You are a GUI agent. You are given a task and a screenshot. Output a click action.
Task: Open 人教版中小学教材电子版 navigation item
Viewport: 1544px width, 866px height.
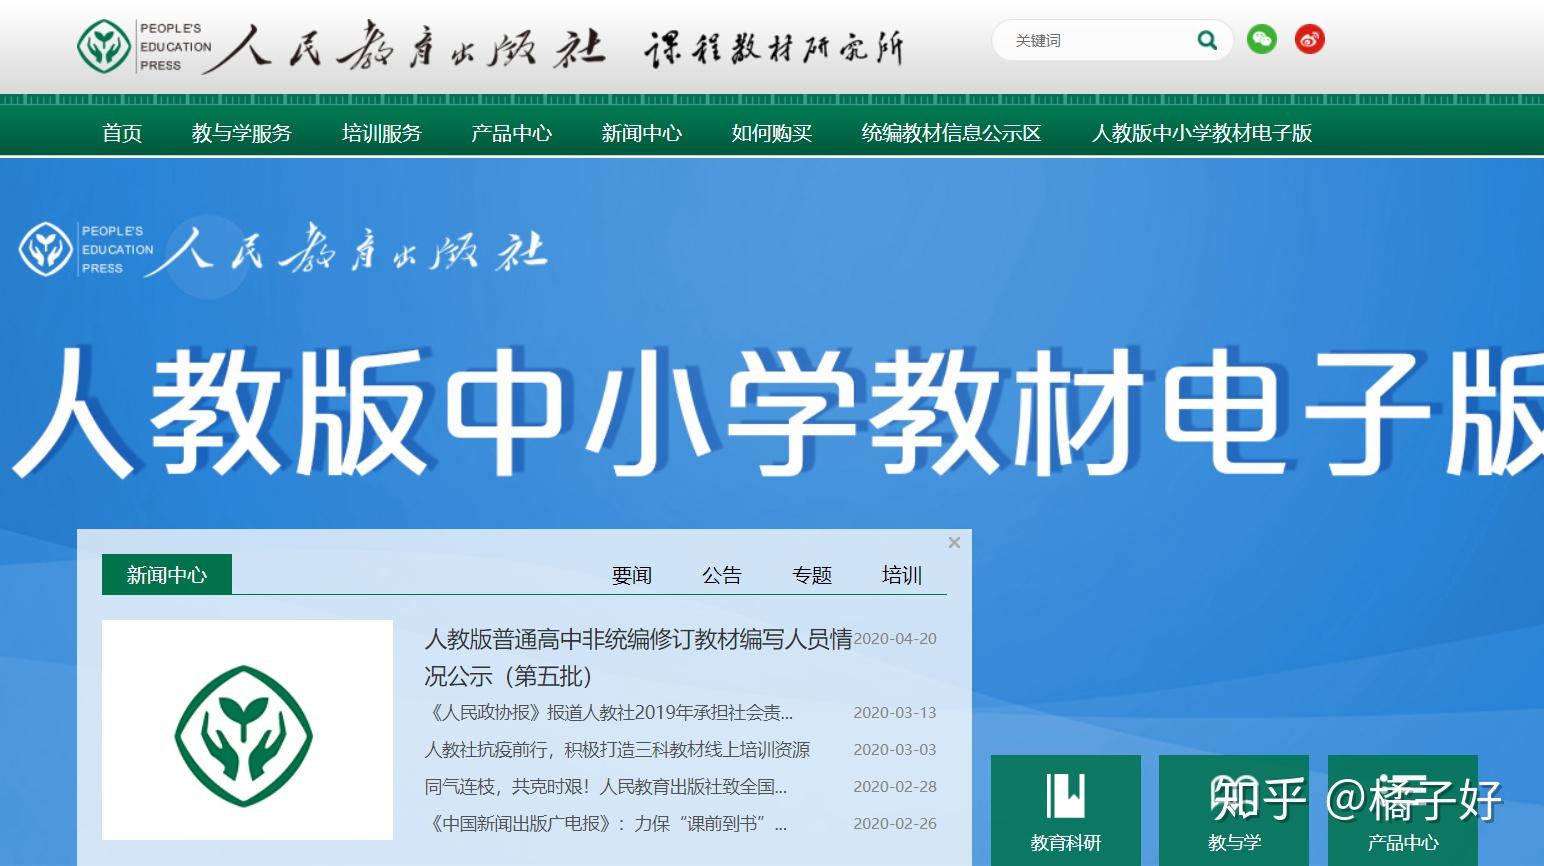pos(1202,133)
